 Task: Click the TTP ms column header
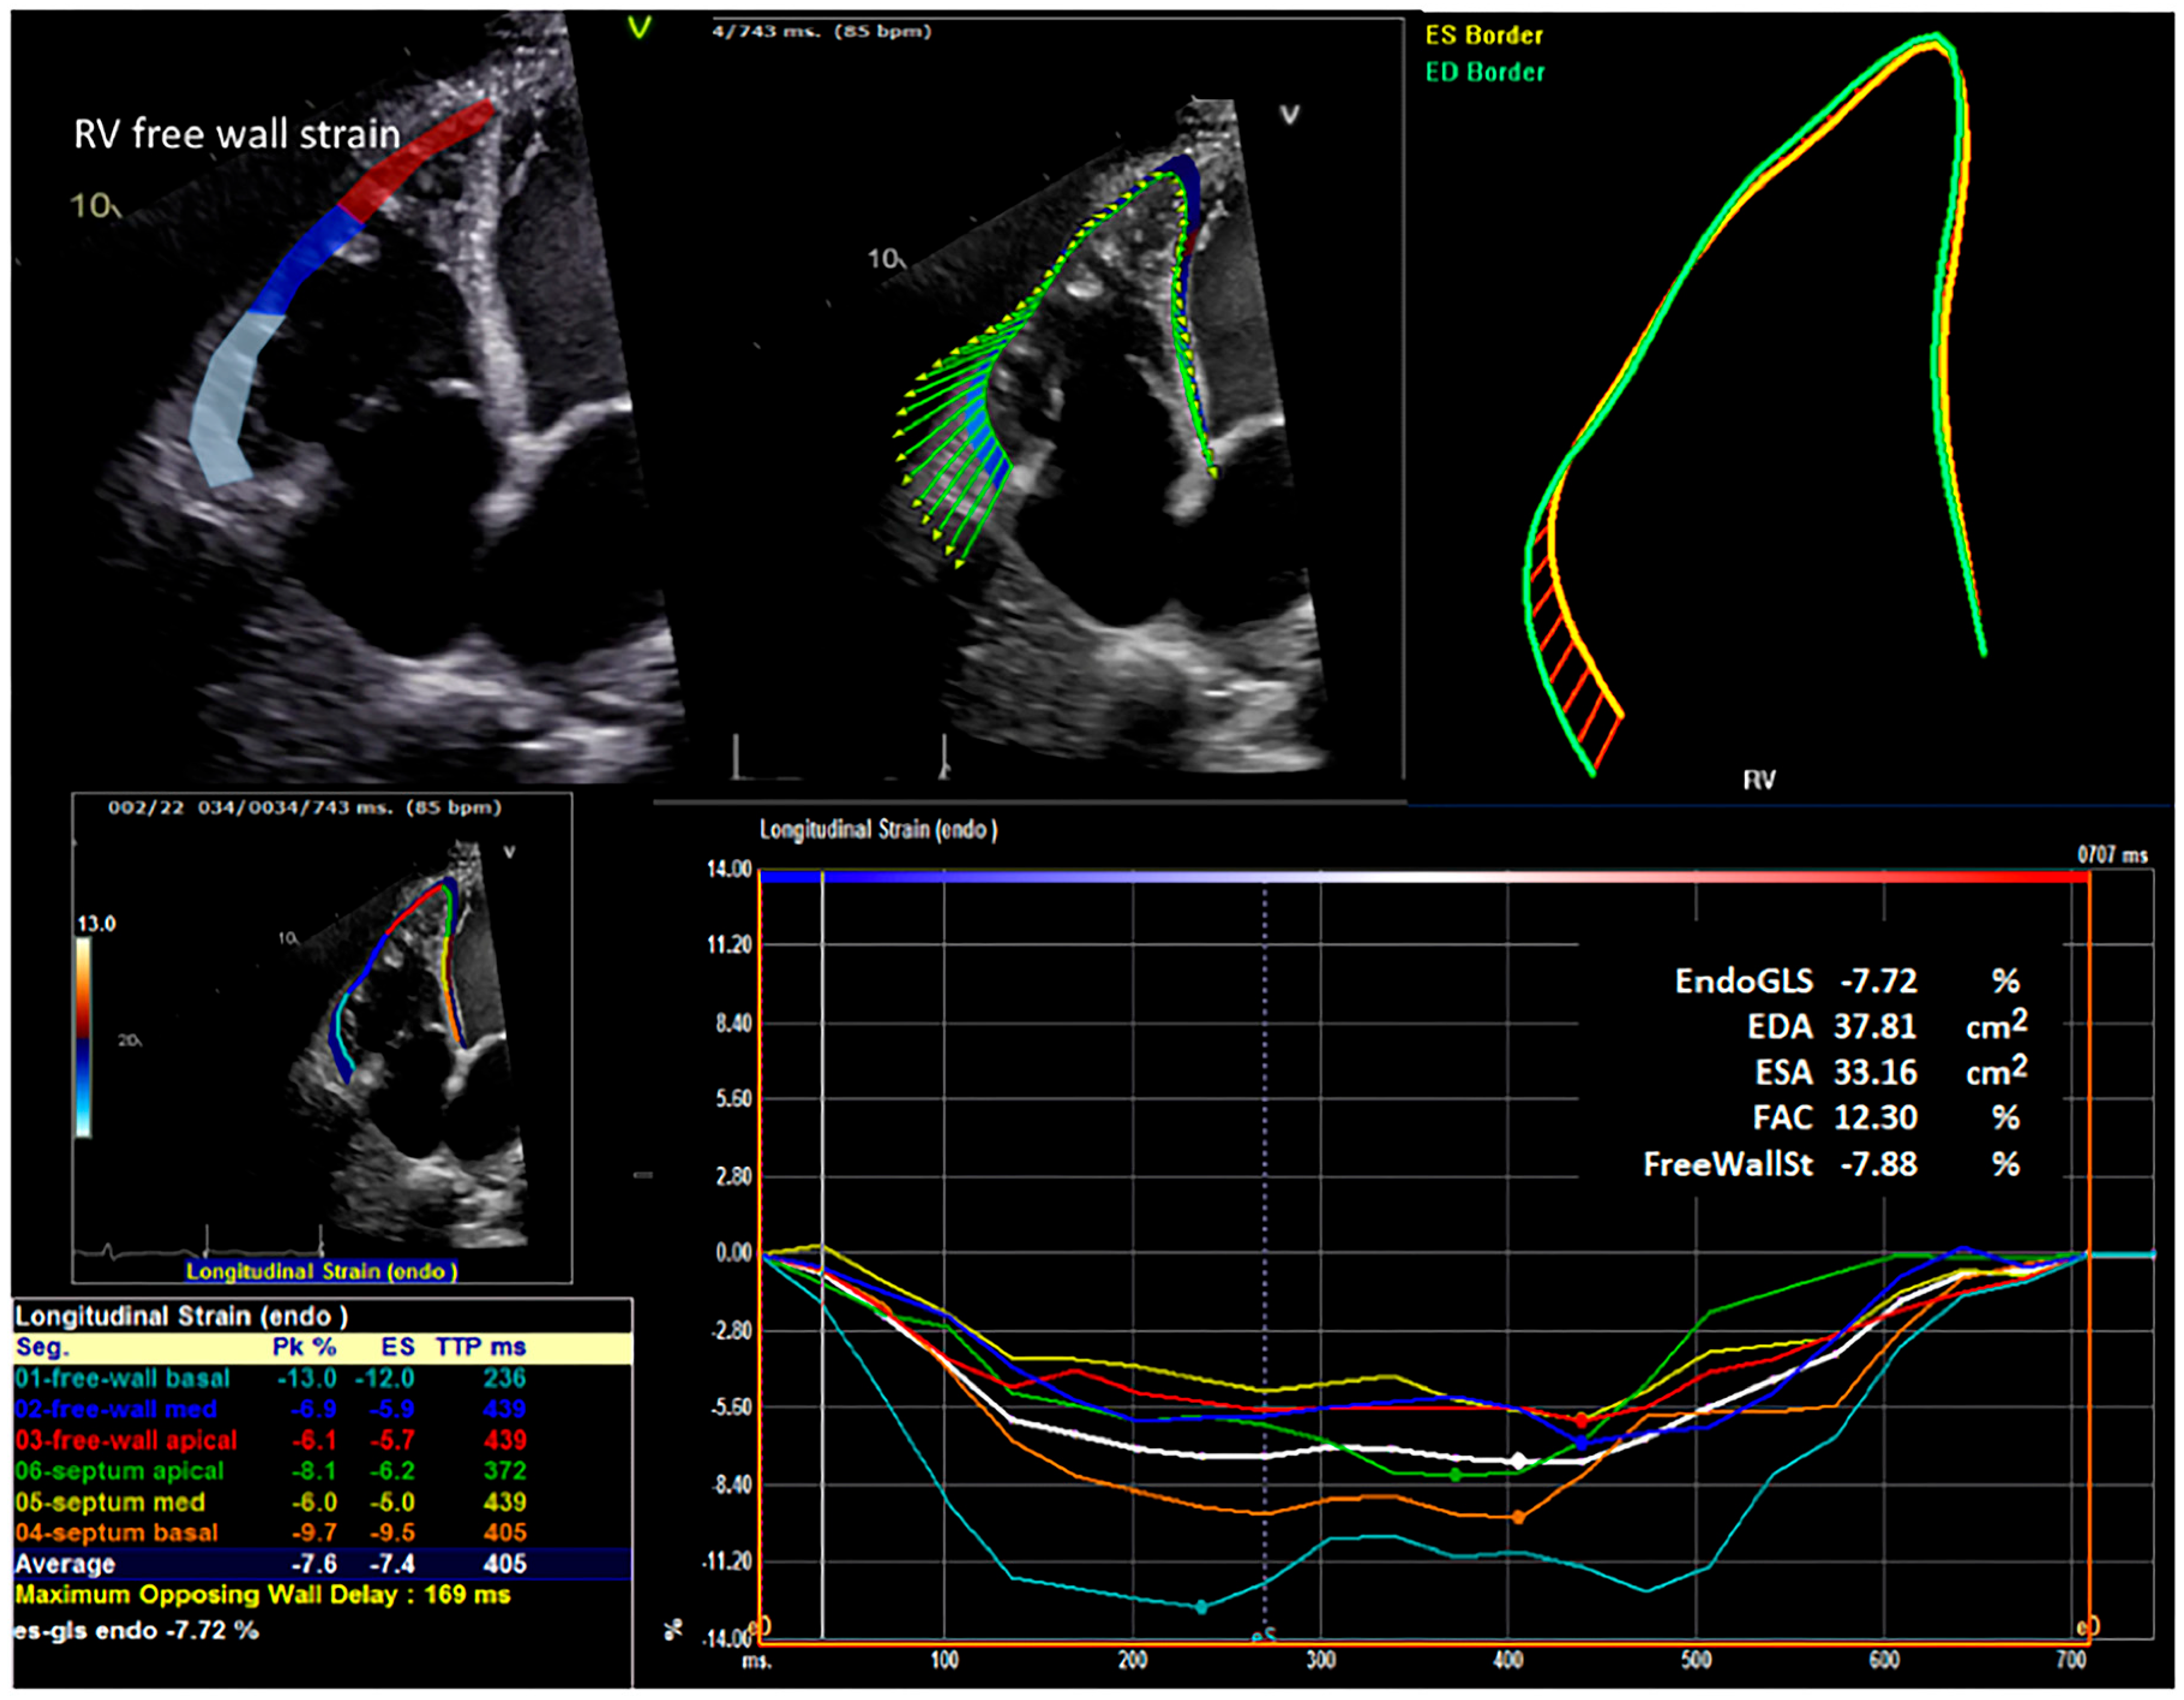[480, 1347]
